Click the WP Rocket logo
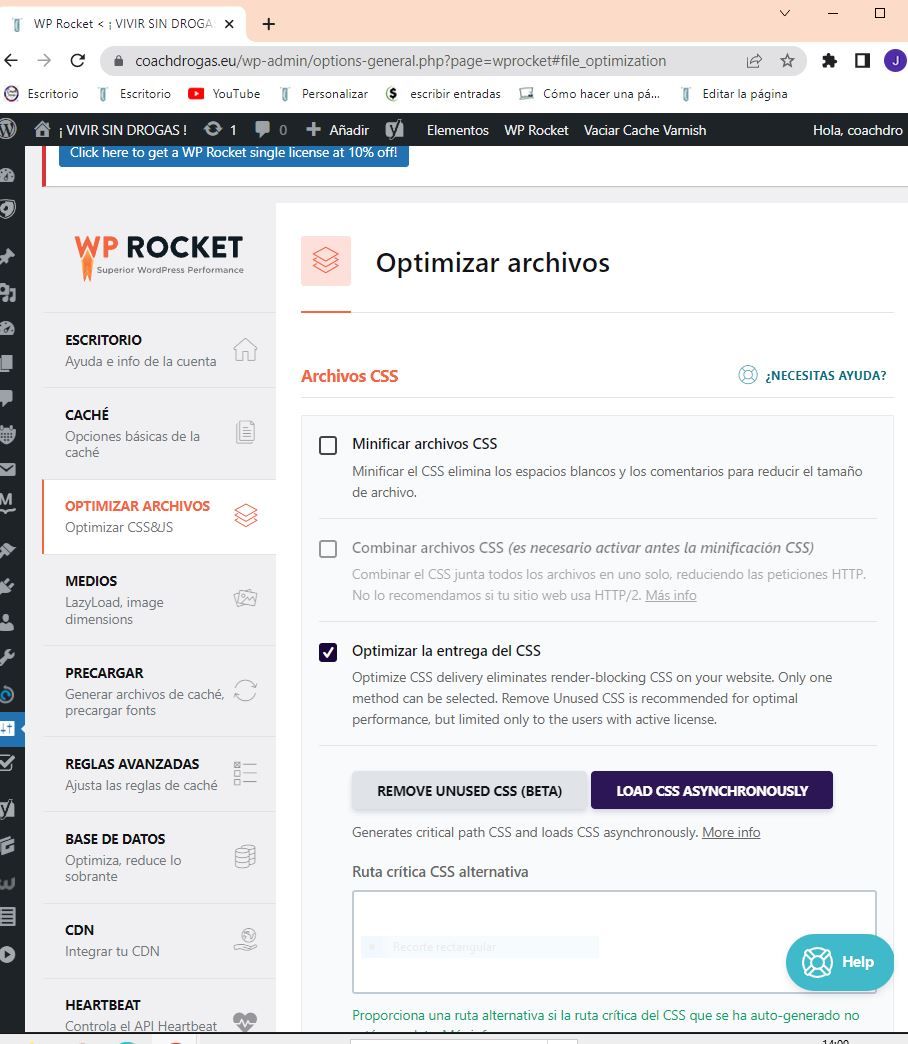Image resolution: width=908 pixels, height=1044 pixels. click(158, 256)
